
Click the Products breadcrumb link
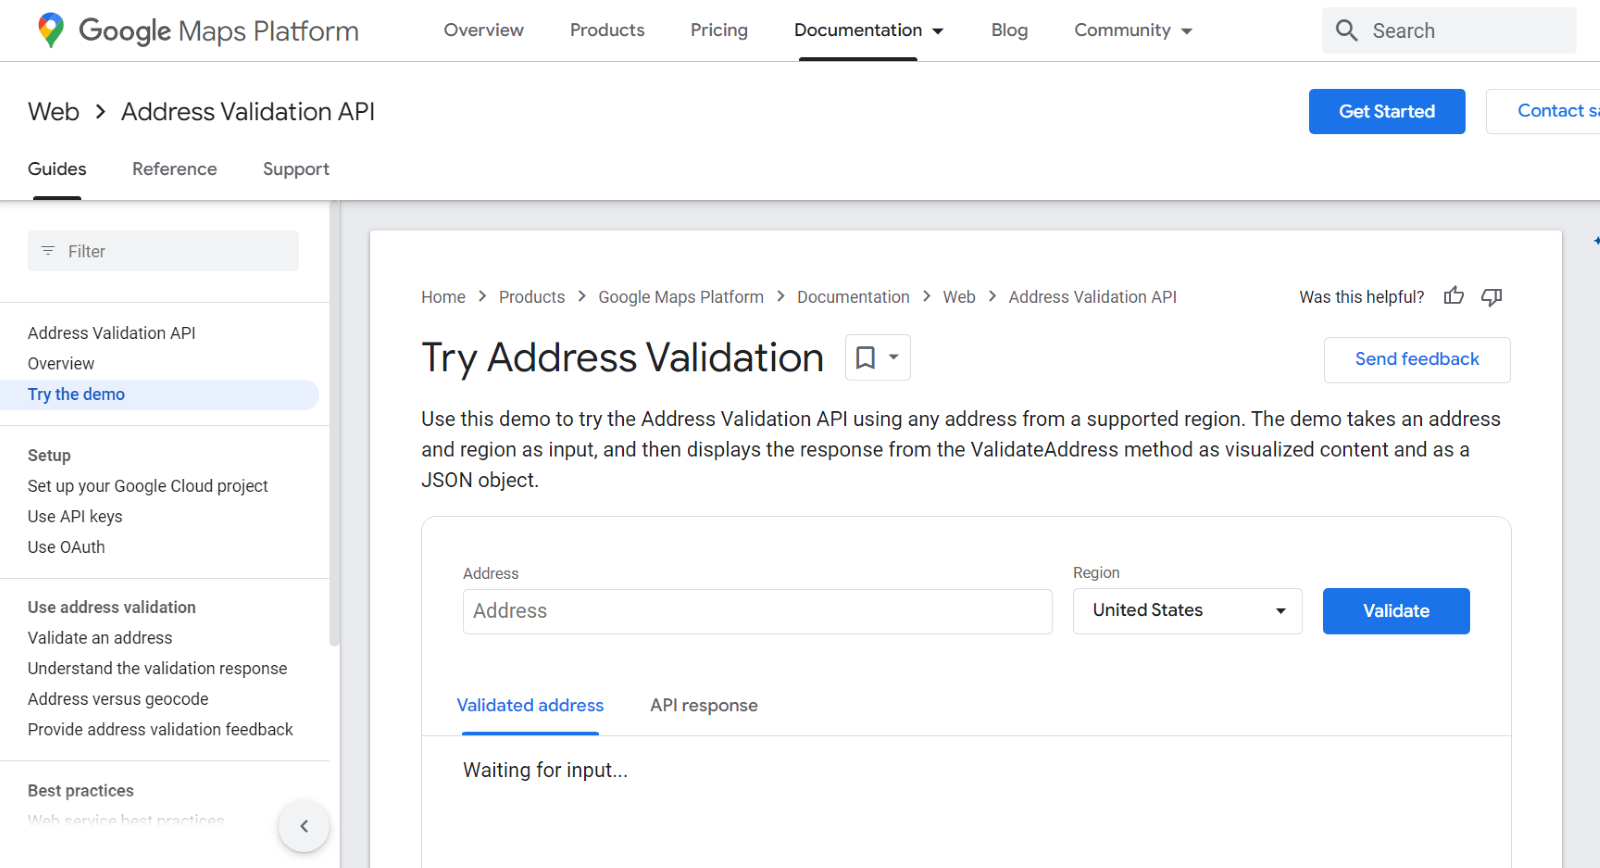click(532, 297)
